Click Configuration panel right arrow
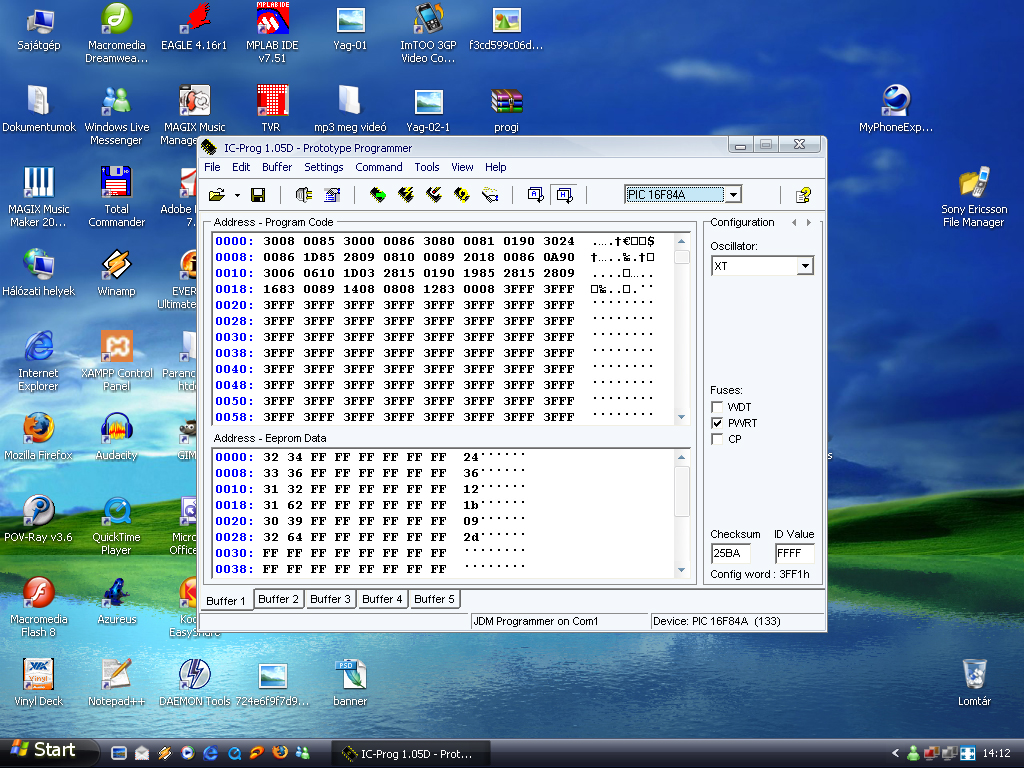 click(808, 223)
